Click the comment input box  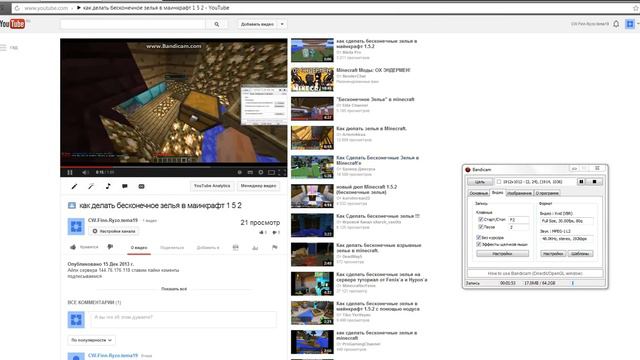click(x=183, y=319)
